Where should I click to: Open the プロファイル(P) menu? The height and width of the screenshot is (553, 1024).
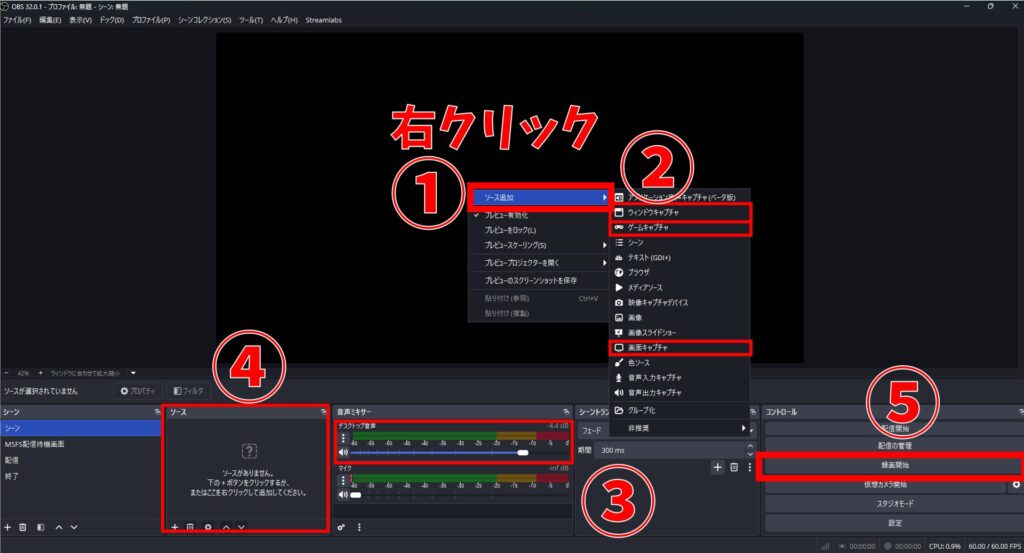(x=151, y=20)
